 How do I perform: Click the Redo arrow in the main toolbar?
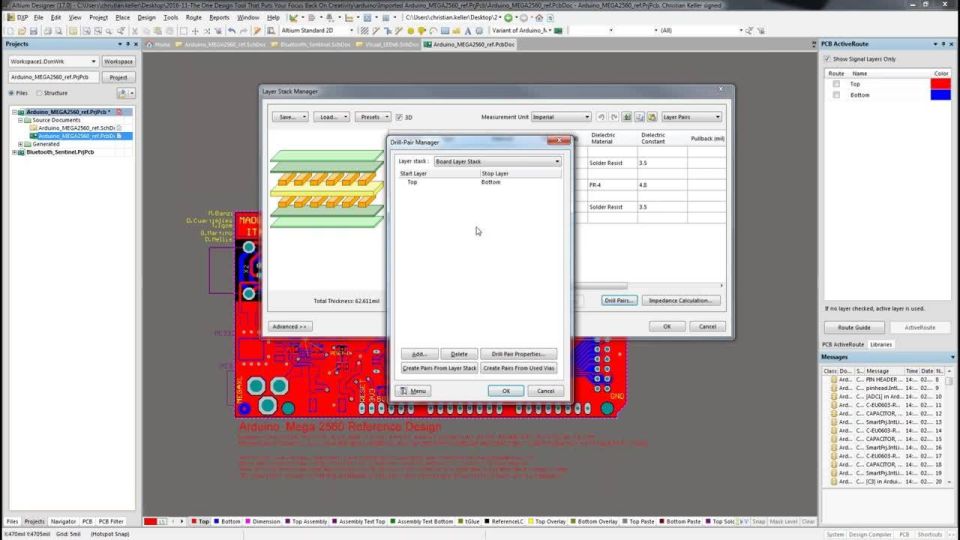(243, 31)
